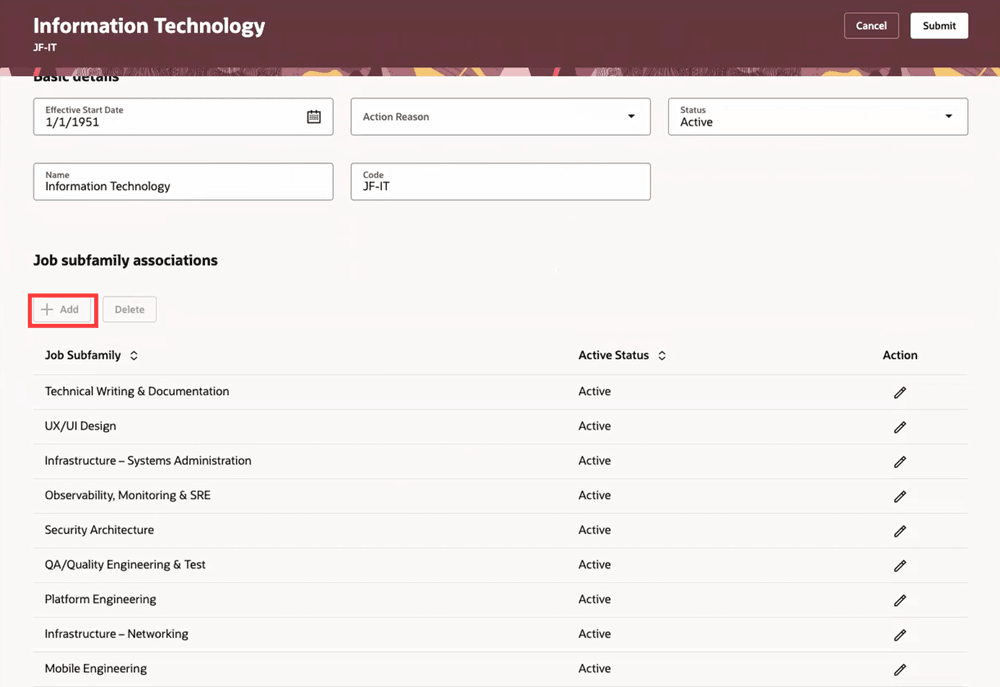Edit the Platform Engineering row
The width and height of the screenshot is (1000, 687).
click(x=900, y=600)
